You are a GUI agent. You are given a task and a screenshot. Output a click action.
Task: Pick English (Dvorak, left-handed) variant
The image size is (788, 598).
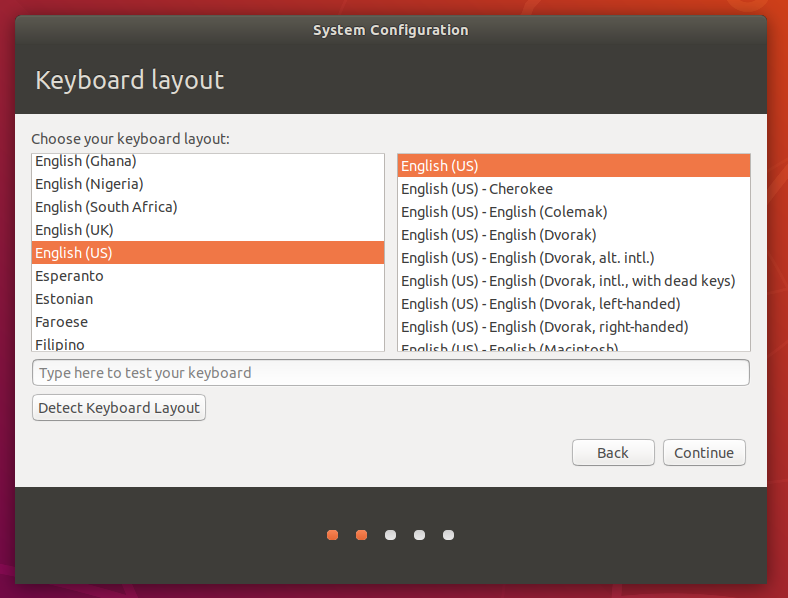pos(540,304)
